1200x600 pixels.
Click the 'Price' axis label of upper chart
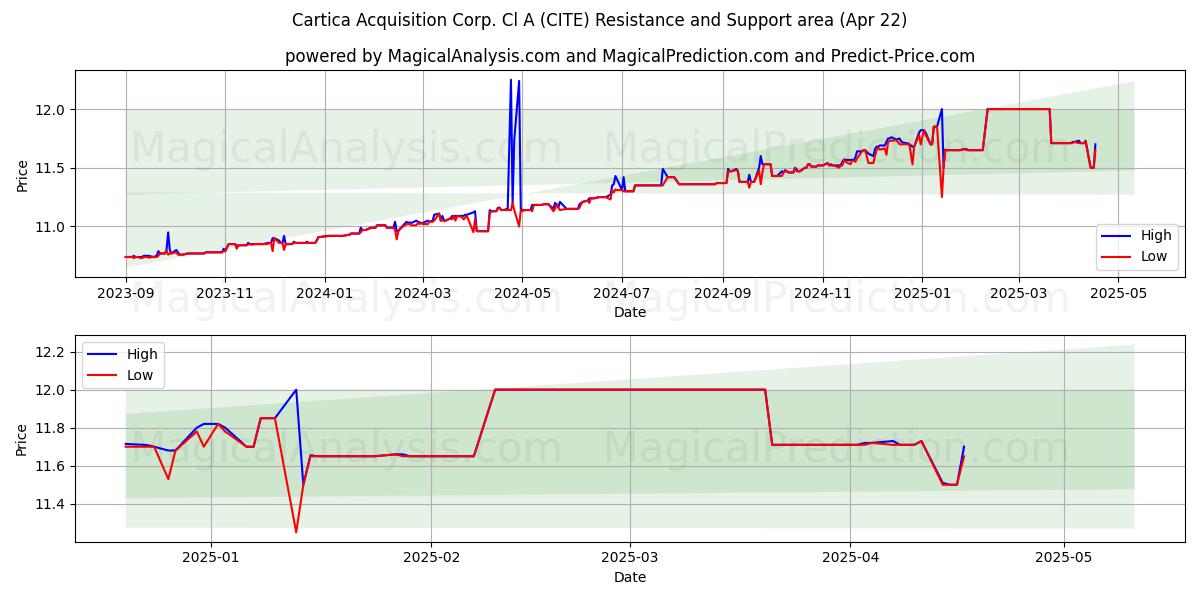pos(22,173)
